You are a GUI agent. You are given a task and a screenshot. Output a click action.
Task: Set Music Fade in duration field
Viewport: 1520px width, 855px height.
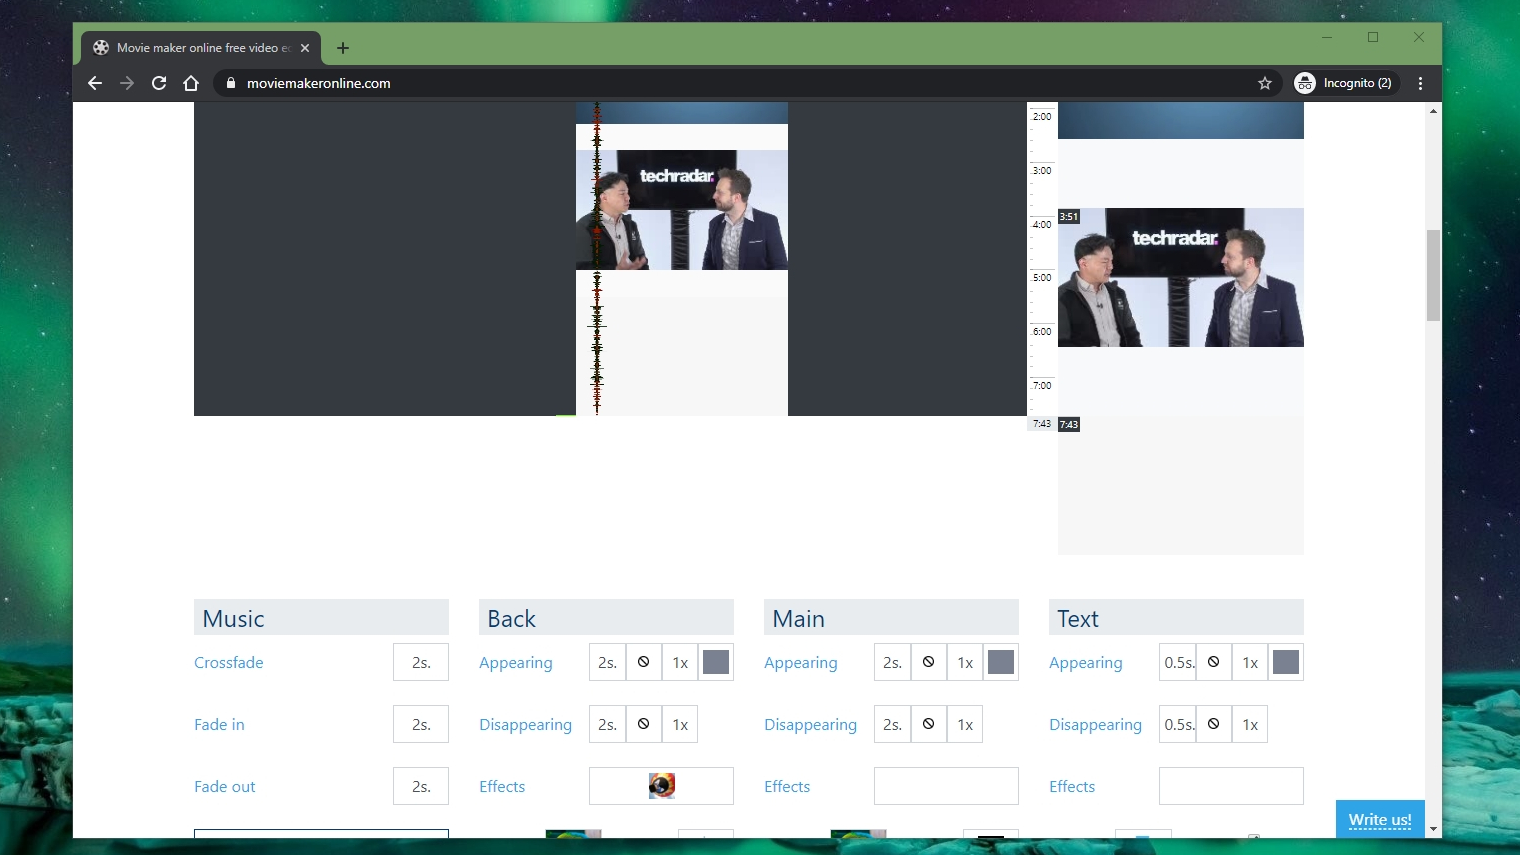point(421,724)
